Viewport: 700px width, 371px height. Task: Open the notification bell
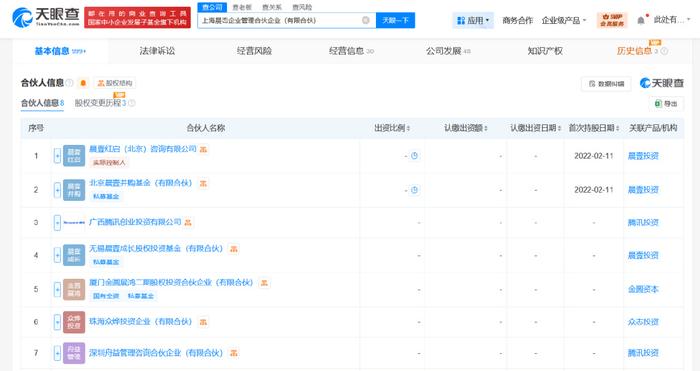coord(641,21)
